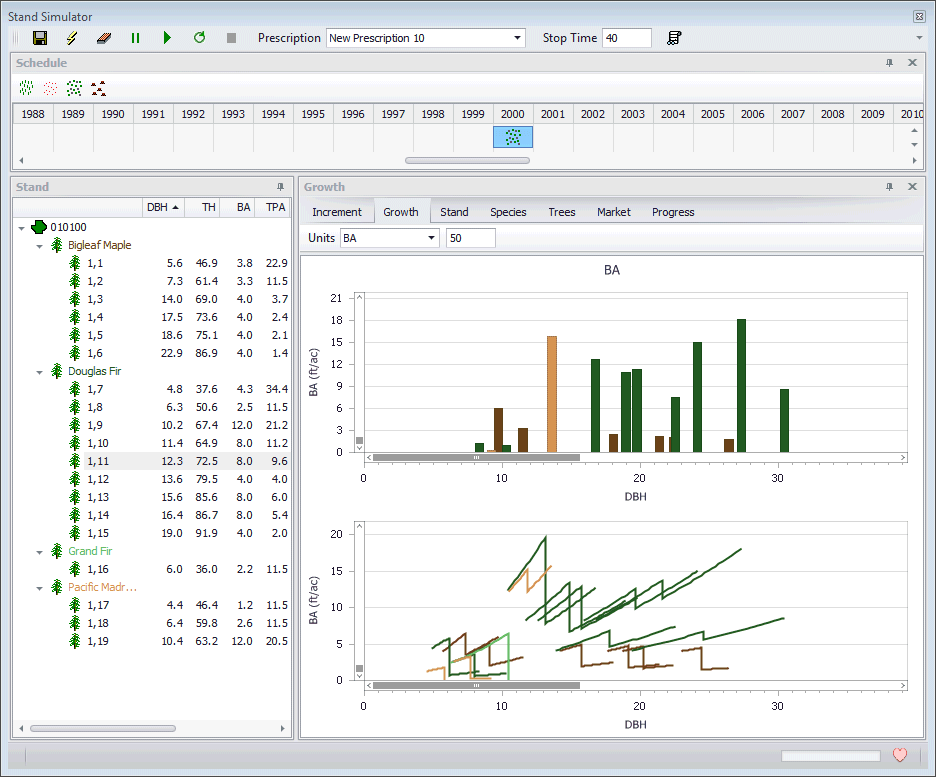
Task: Select tree row 1,16
Action: tap(152, 569)
